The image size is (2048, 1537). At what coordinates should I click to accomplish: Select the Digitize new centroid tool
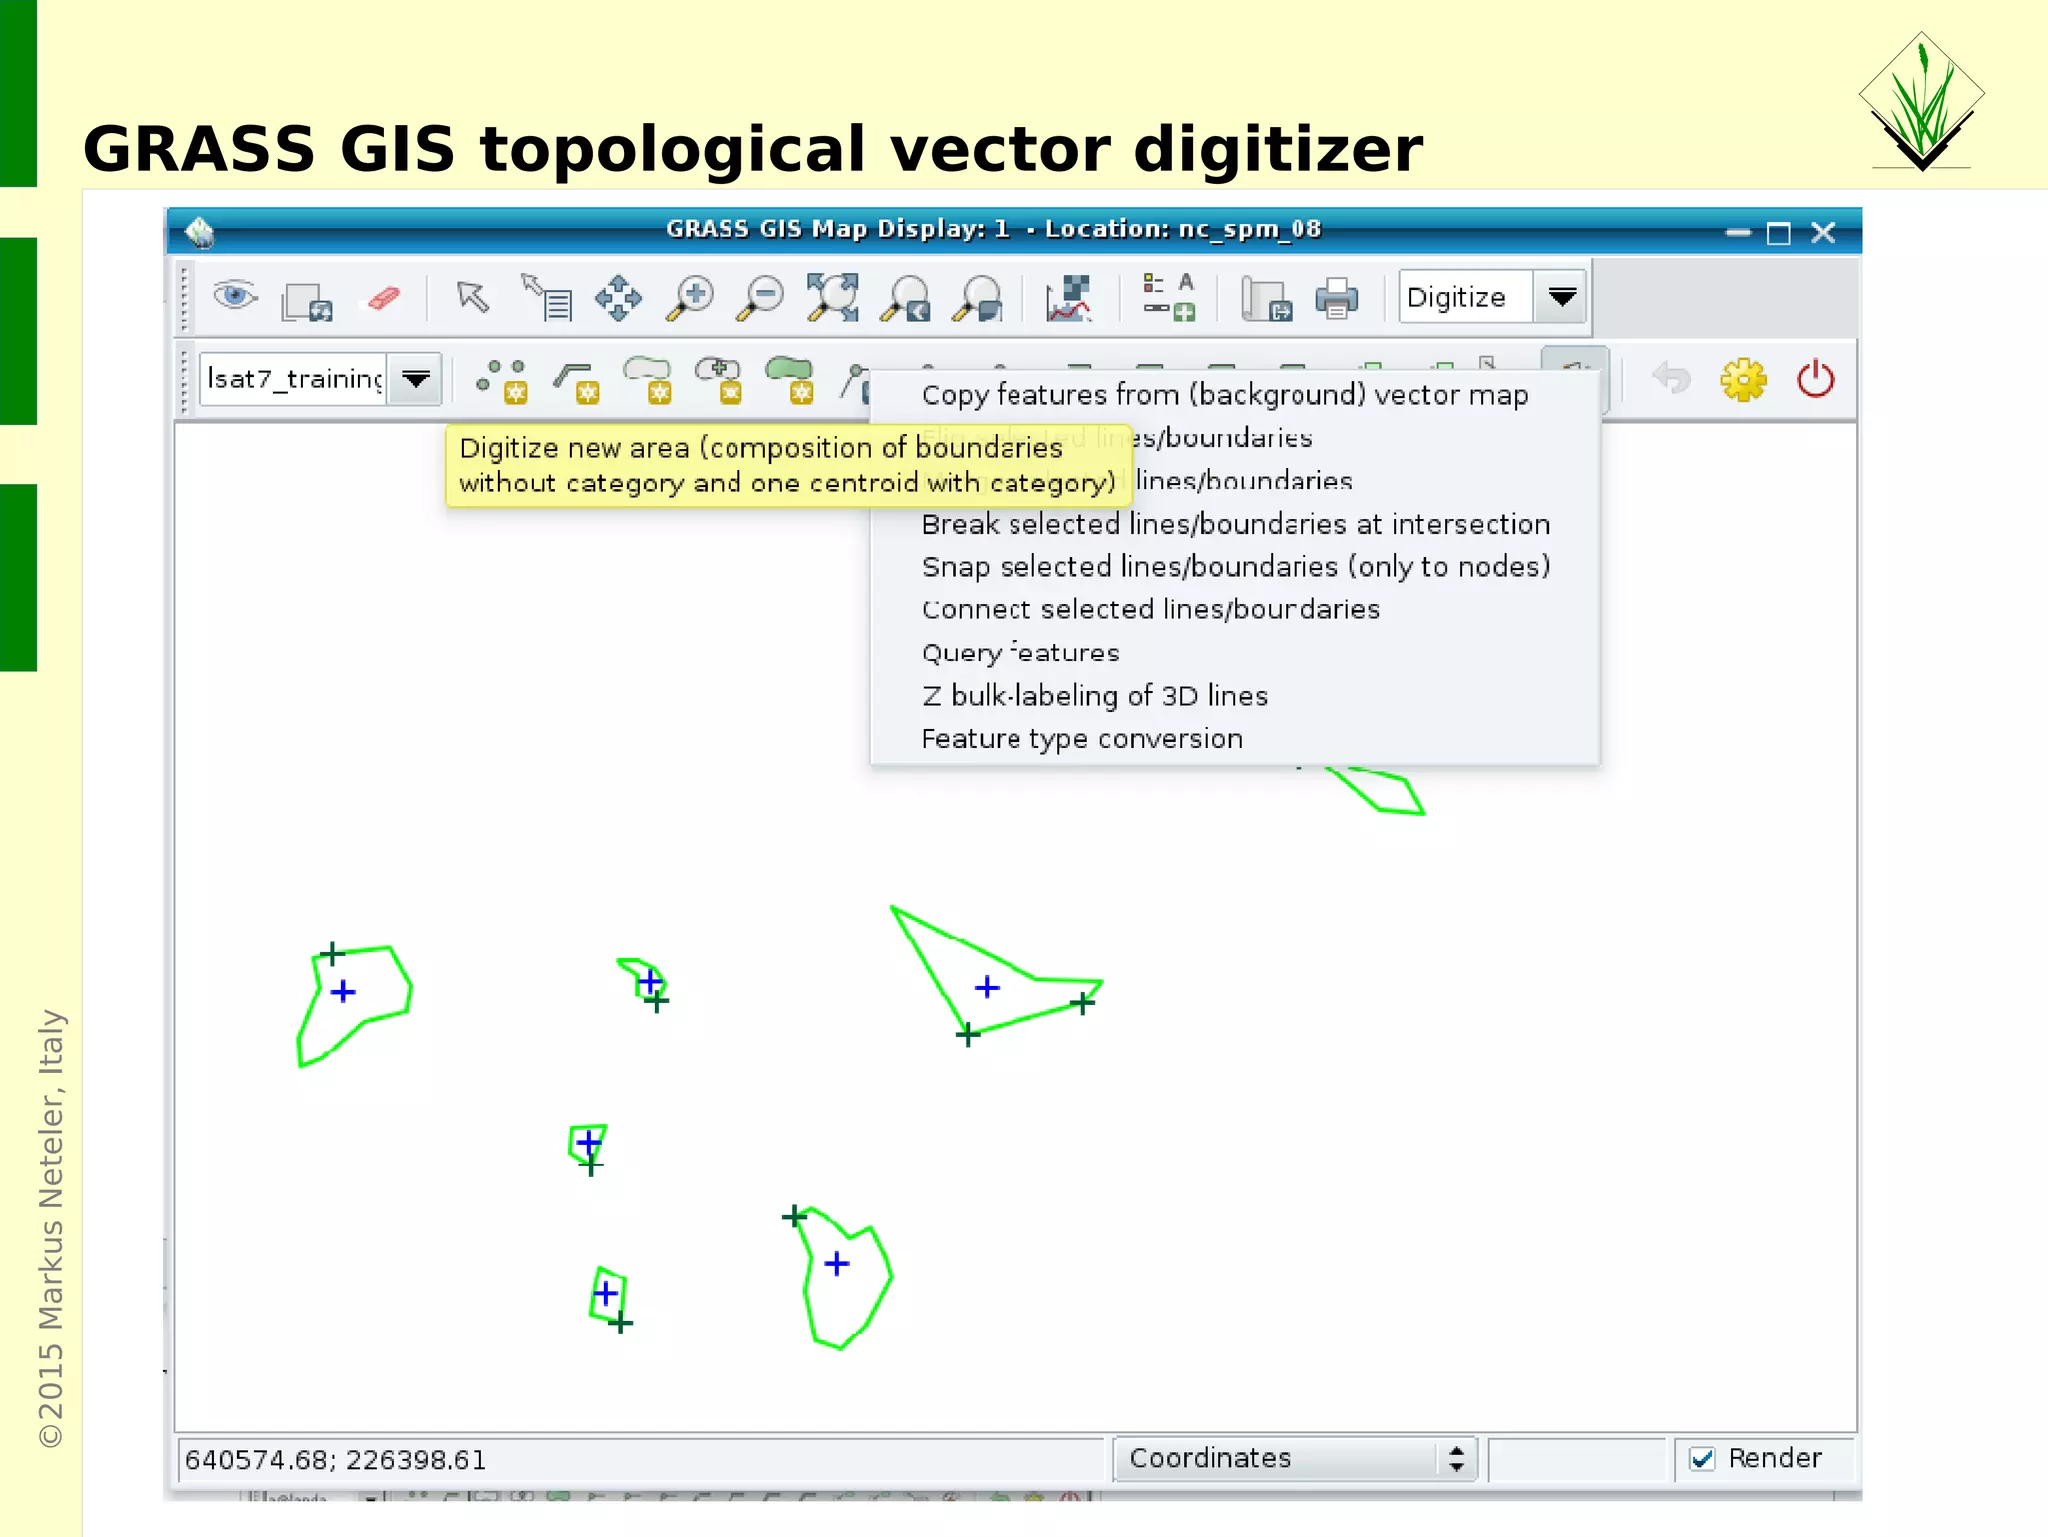click(719, 381)
